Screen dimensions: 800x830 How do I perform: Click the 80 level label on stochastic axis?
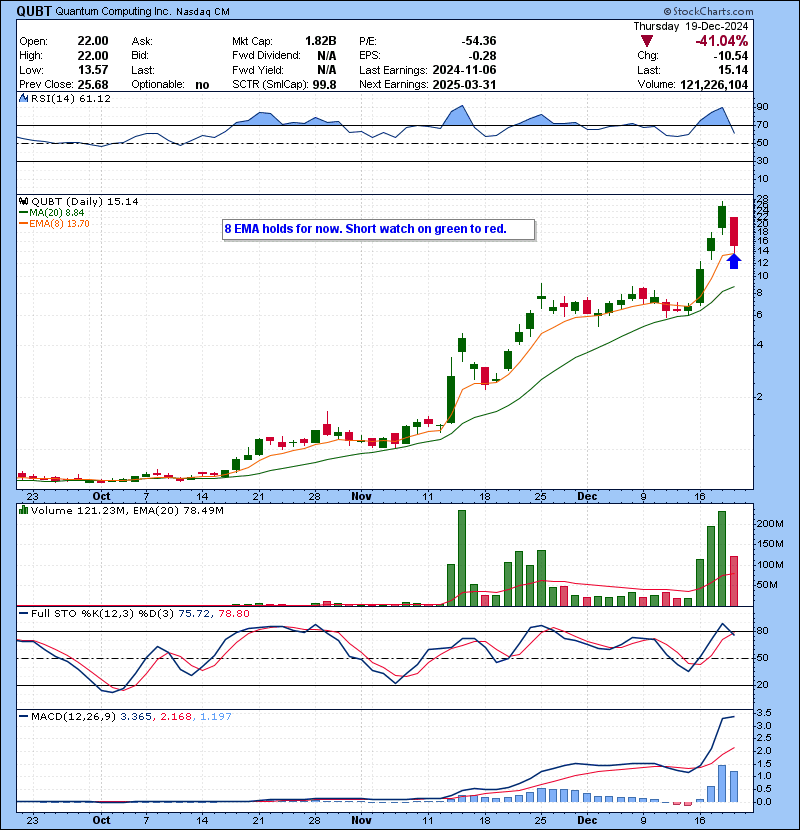pyautogui.click(x=762, y=631)
